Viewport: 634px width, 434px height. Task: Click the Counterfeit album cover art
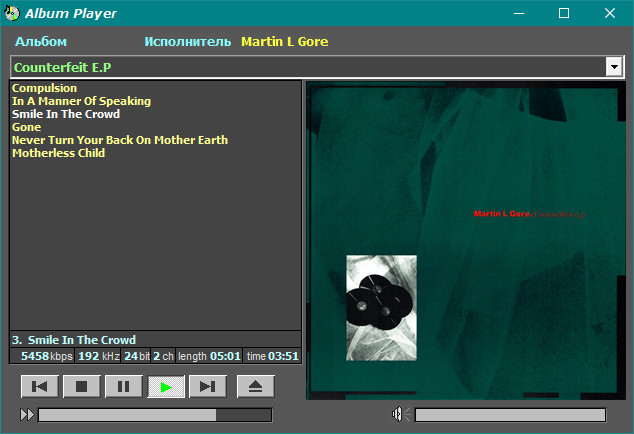(x=466, y=241)
